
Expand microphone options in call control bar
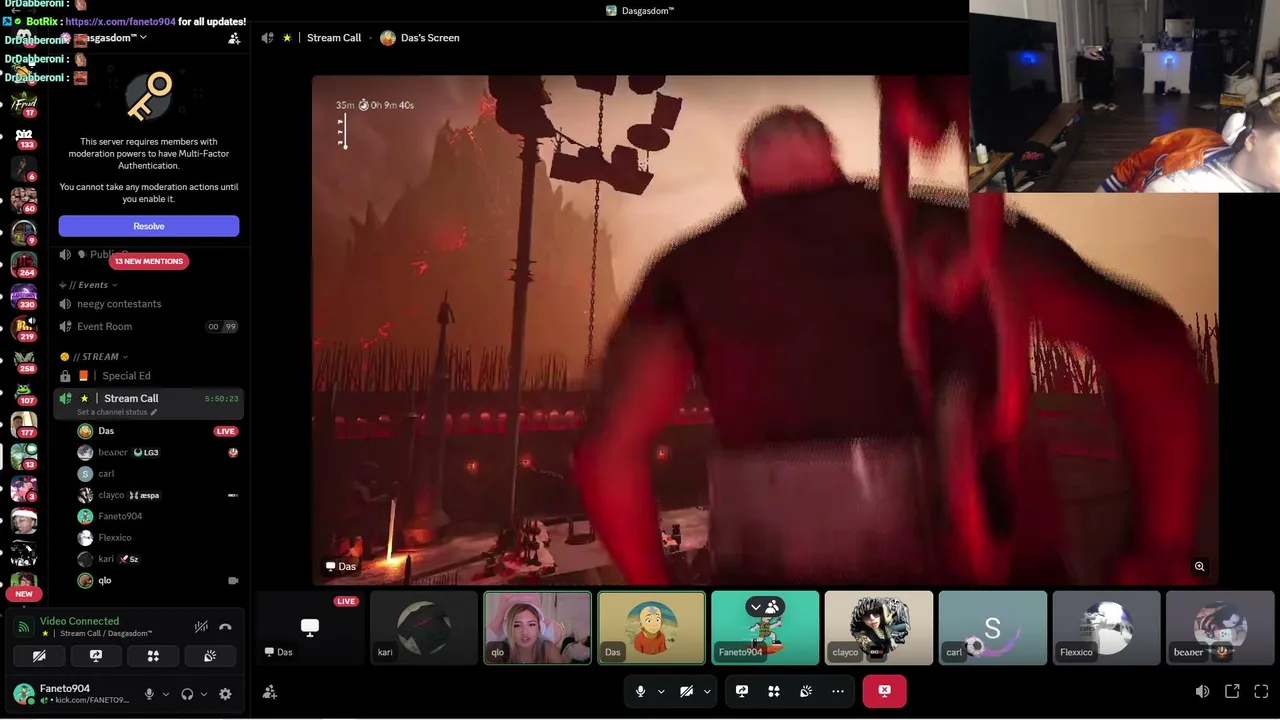coord(661,691)
